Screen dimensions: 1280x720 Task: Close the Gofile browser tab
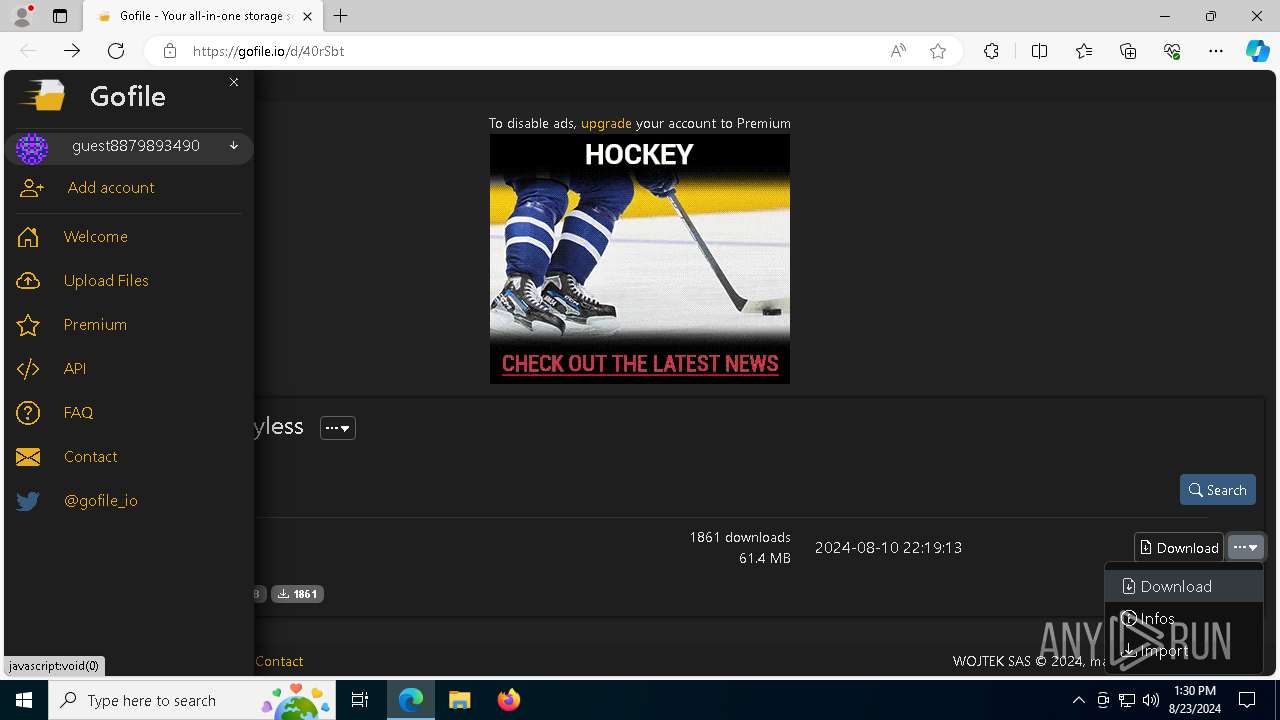308,16
